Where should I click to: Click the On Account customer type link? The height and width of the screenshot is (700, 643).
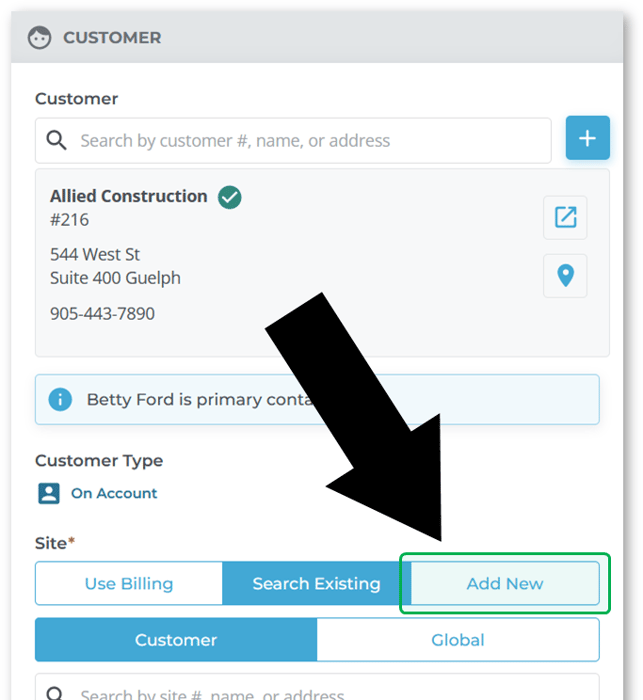114,493
